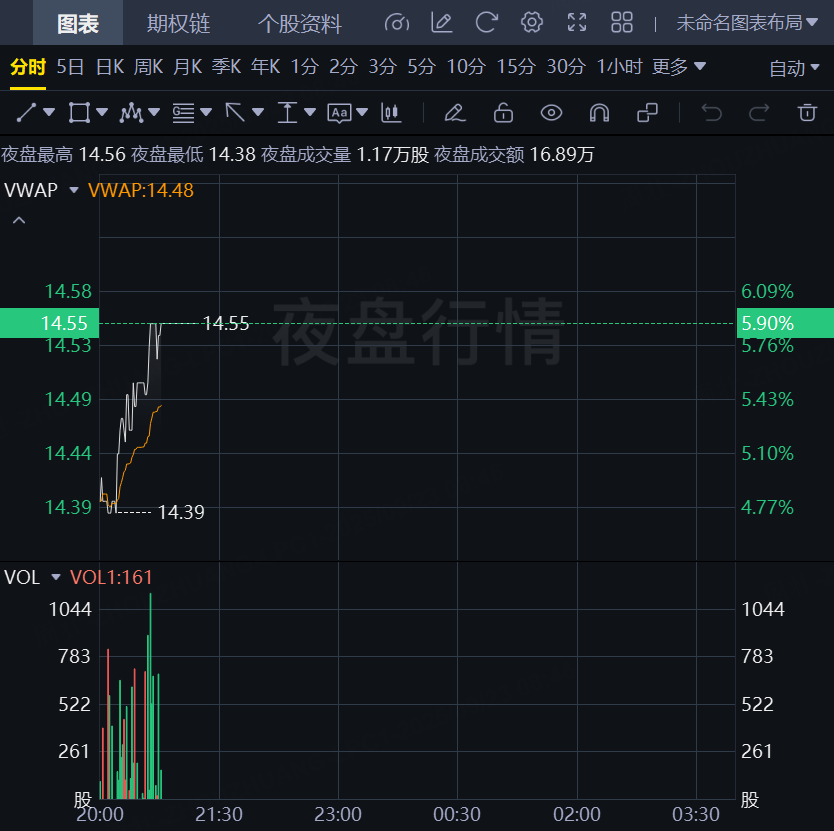Redo the drawing action
The image size is (834, 831).
click(x=759, y=113)
